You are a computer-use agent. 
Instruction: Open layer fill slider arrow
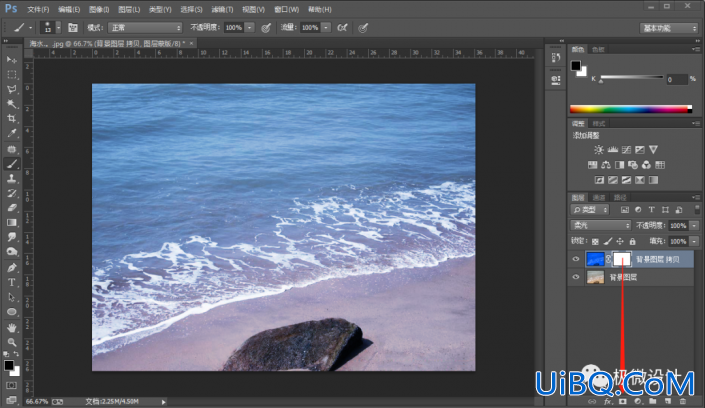coord(695,242)
